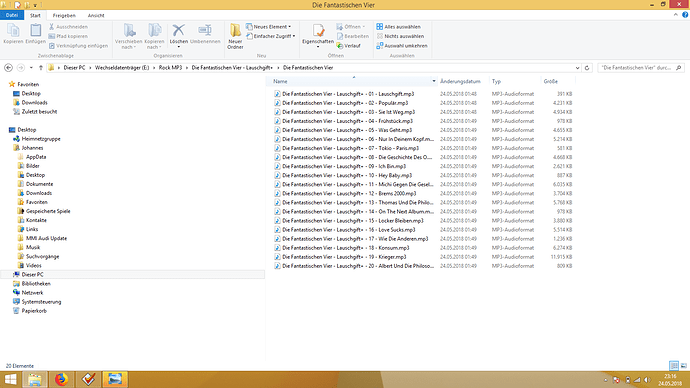Open the Datei menu tab

(12, 15)
